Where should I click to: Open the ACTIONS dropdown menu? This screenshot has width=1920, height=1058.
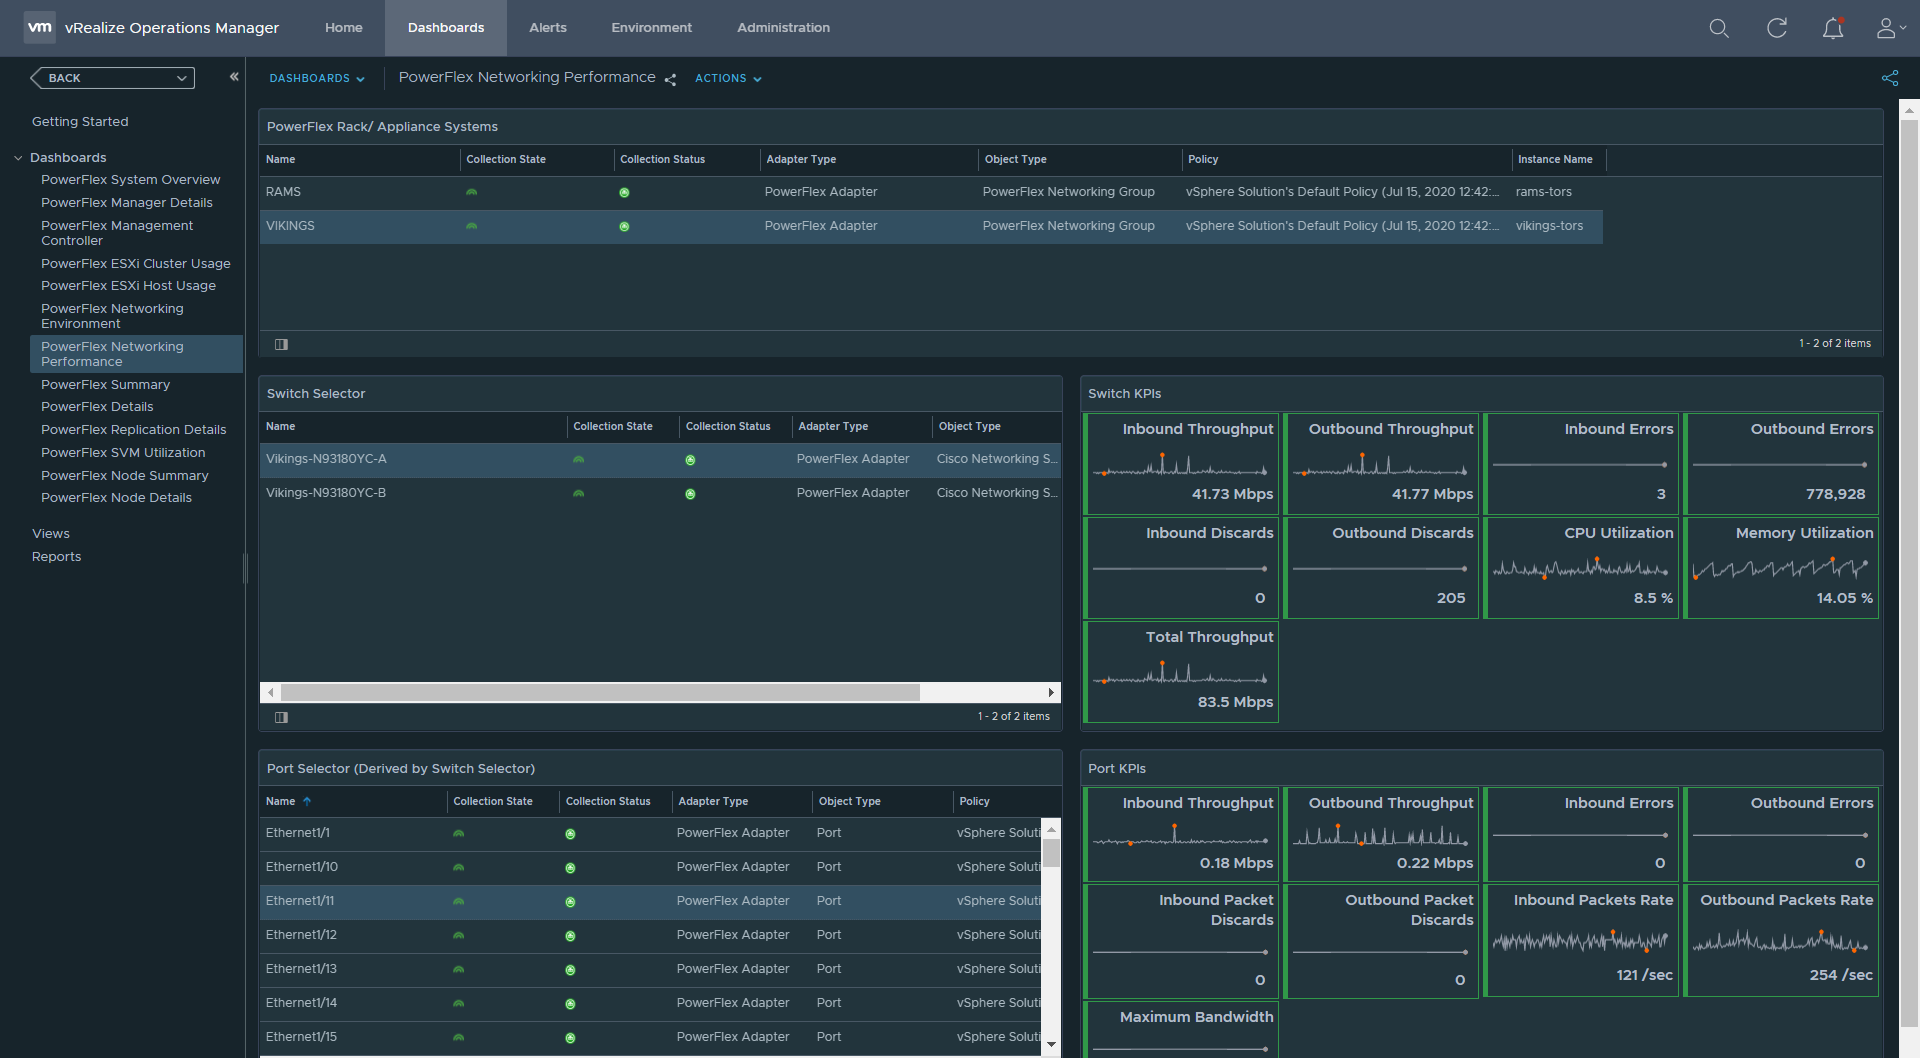pyautogui.click(x=728, y=78)
